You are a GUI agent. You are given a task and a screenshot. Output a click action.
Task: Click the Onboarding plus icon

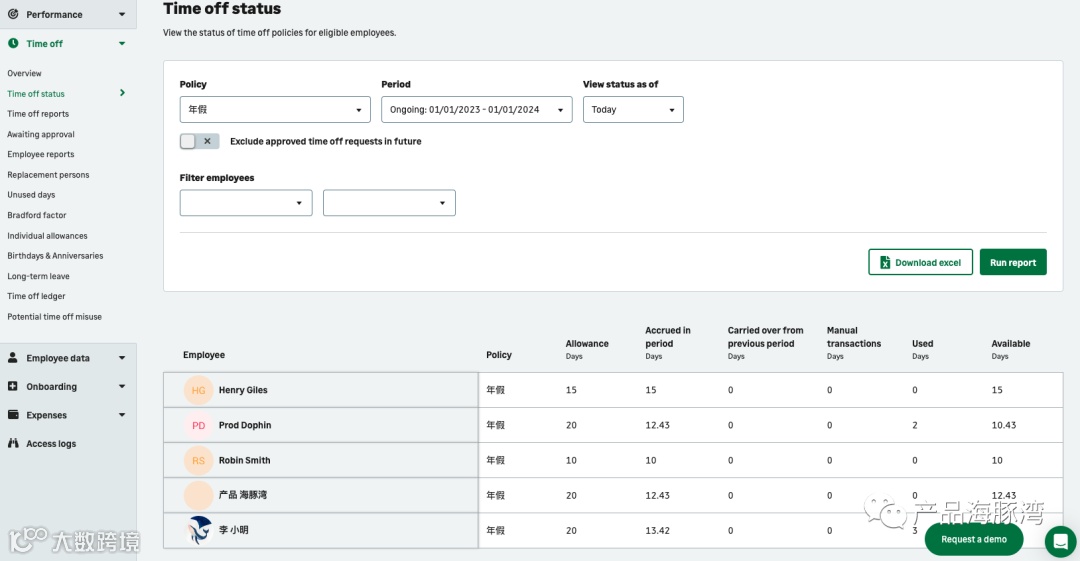(x=13, y=386)
